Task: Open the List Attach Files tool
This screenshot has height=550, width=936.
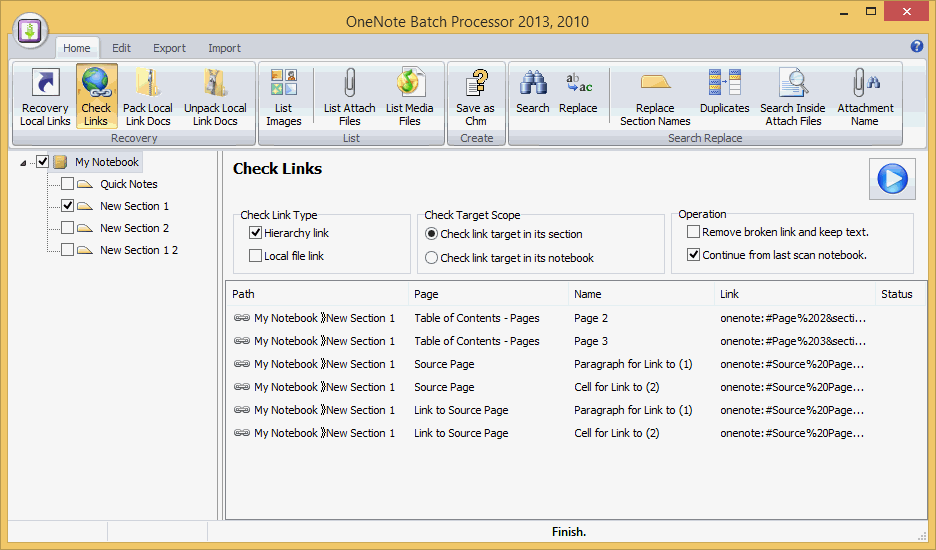Action: (x=349, y=97)
